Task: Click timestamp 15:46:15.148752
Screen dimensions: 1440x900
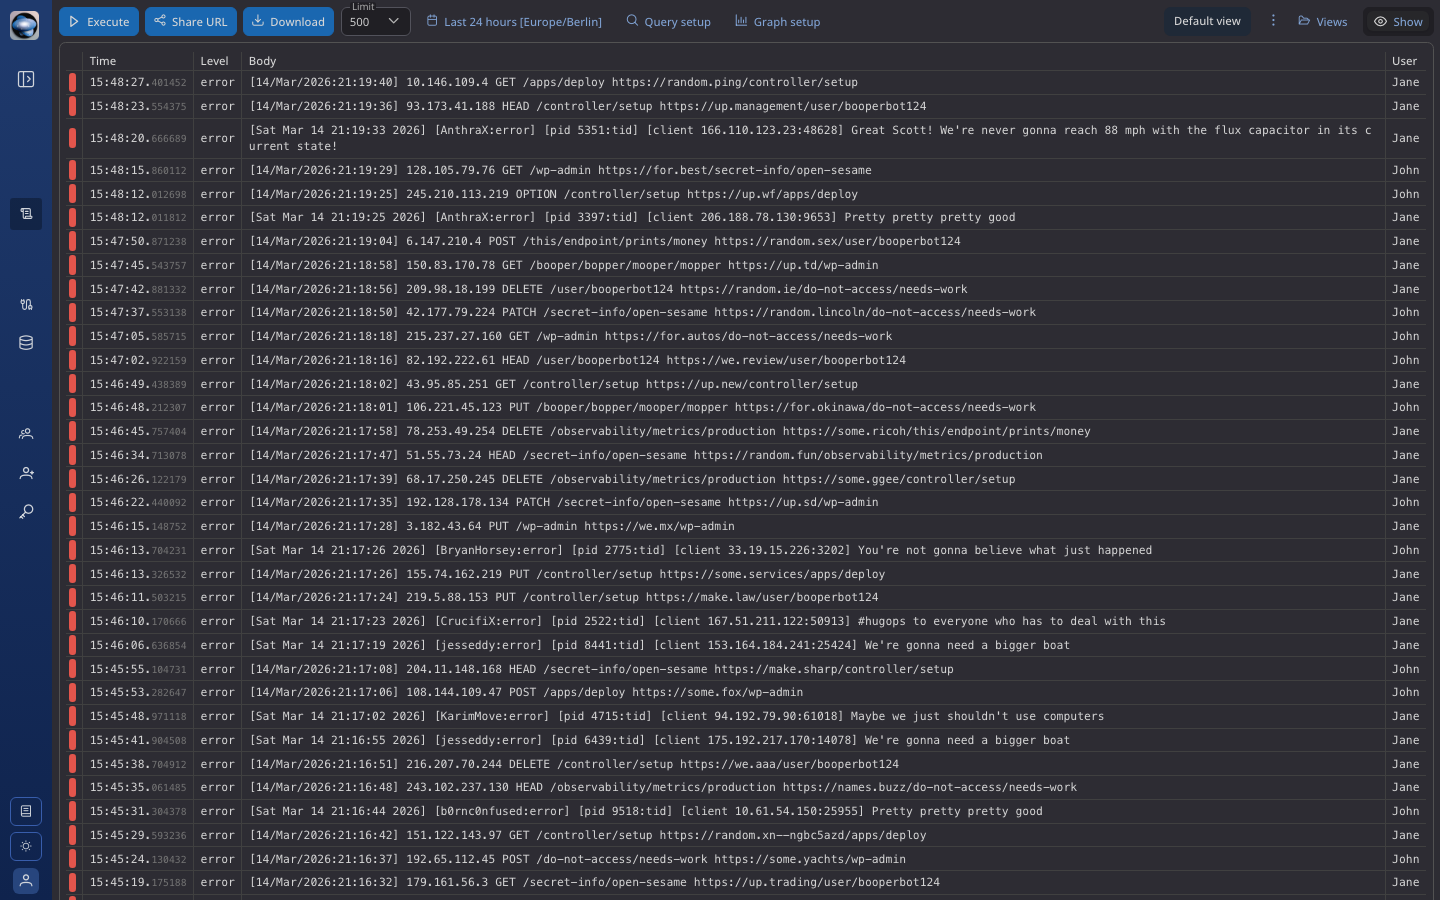Action: click(x=138, y=526)
